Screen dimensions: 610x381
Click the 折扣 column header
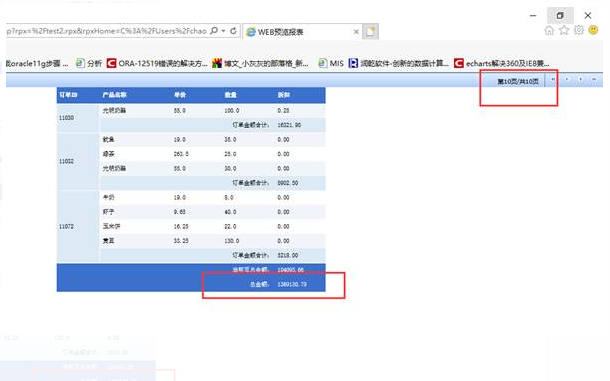point(284,95)
